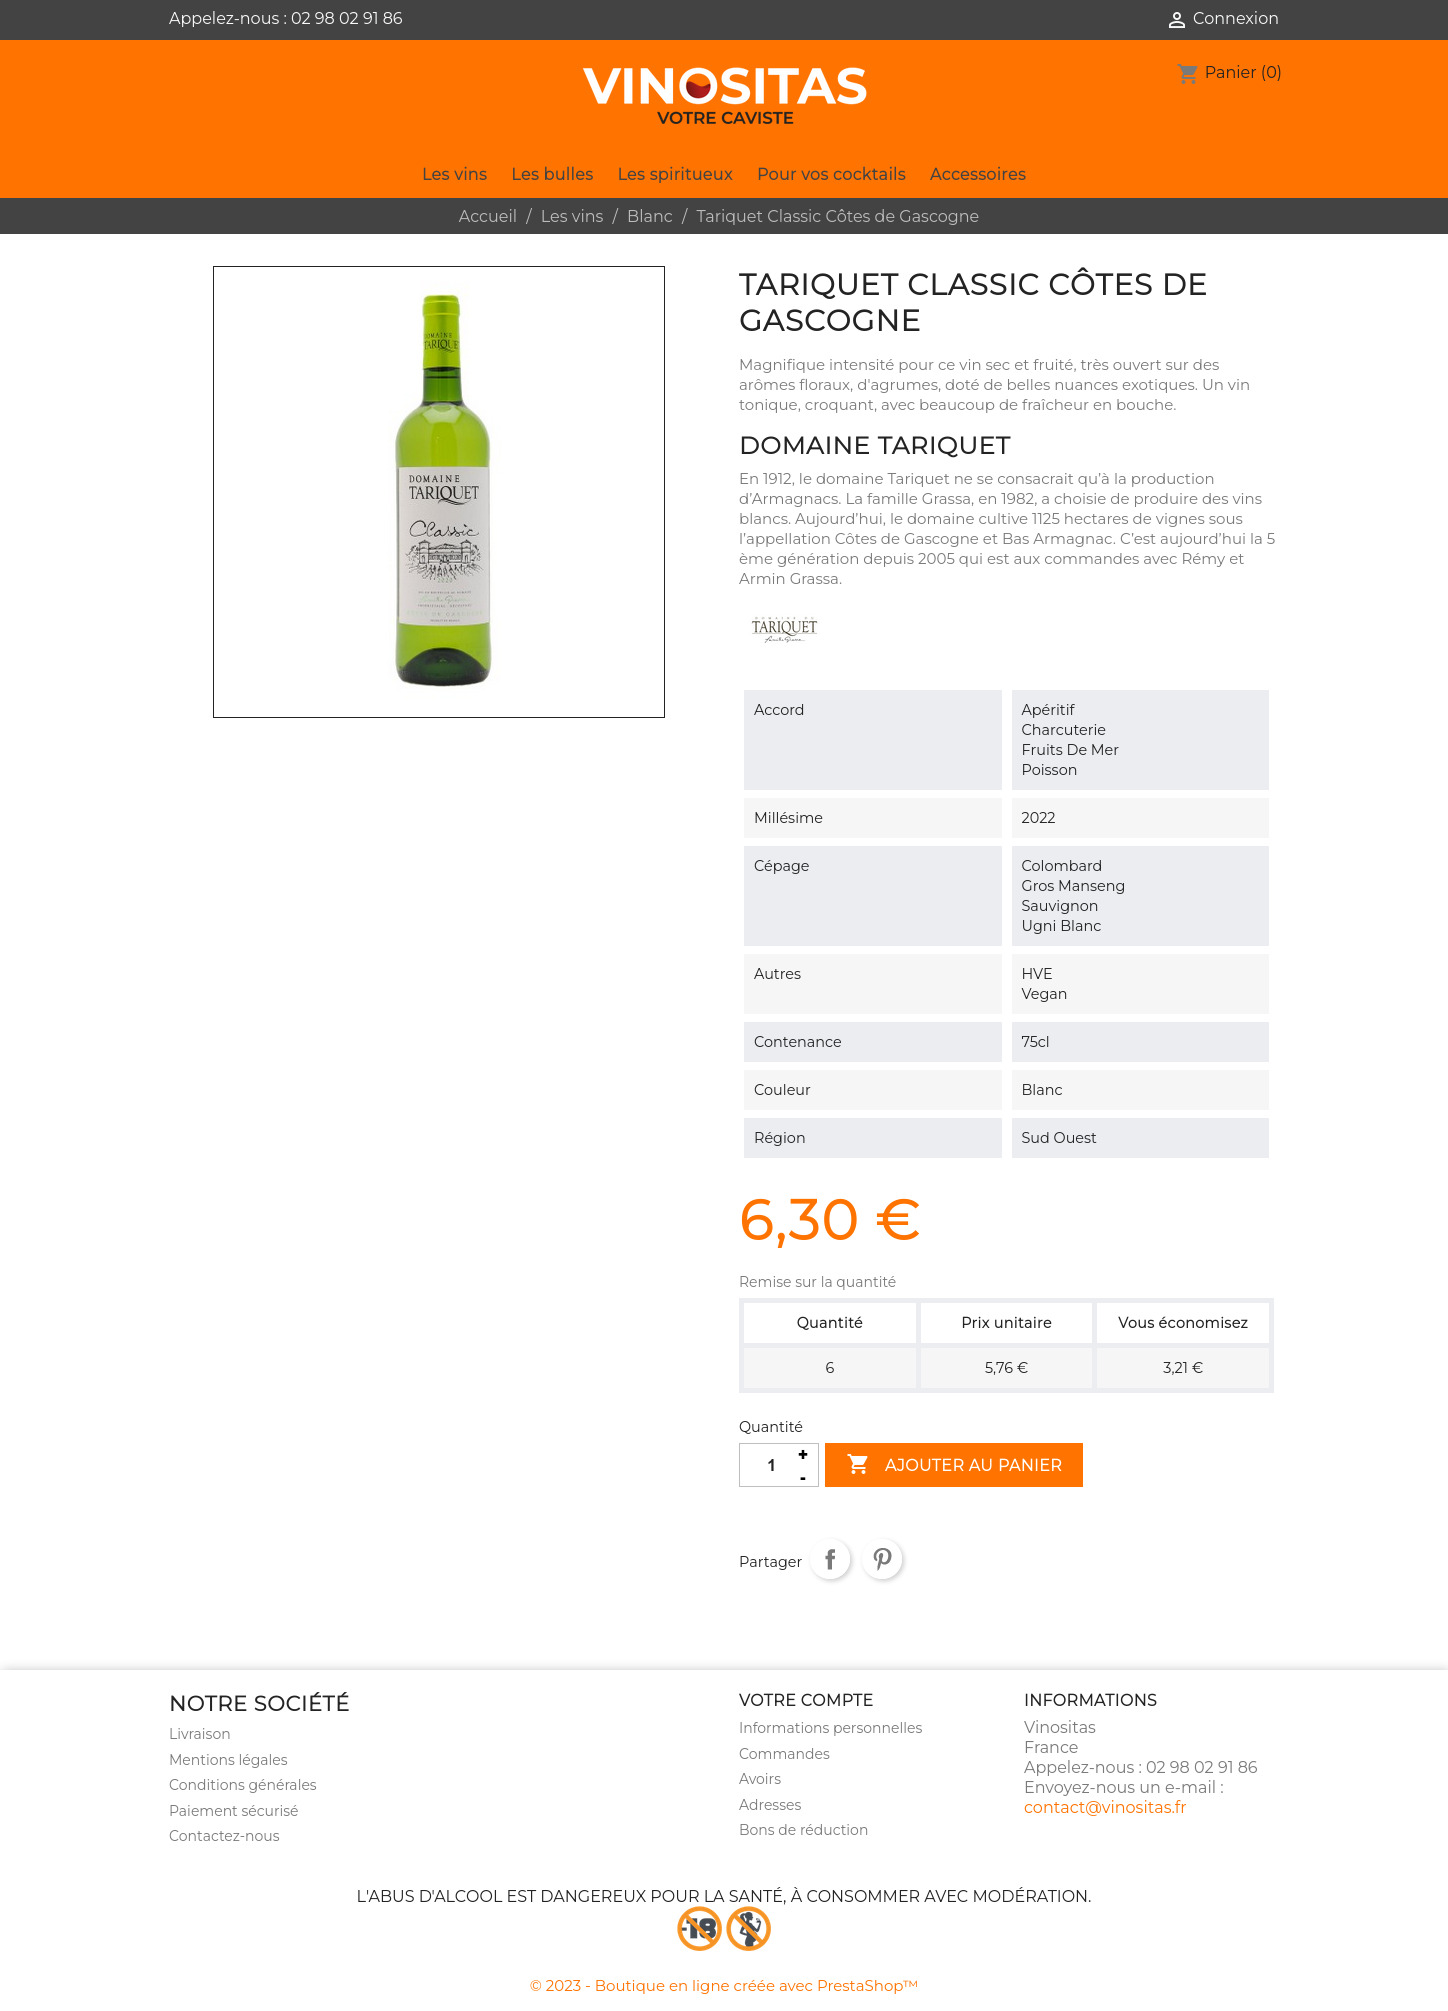This screenshot has height=2011, width=1448.
Task: Click the quantity input field
Action: coord(767,1465)
